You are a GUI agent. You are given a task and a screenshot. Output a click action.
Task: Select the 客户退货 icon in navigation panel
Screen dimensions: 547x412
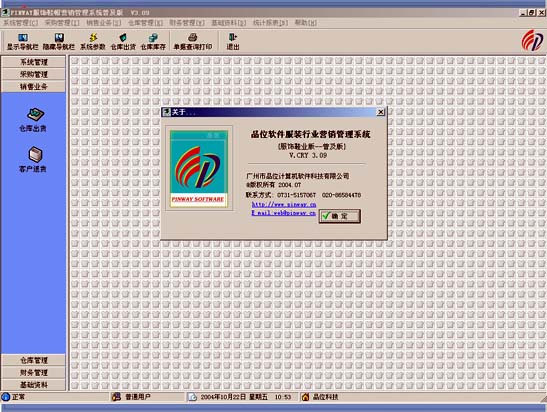tap(35, 155)
